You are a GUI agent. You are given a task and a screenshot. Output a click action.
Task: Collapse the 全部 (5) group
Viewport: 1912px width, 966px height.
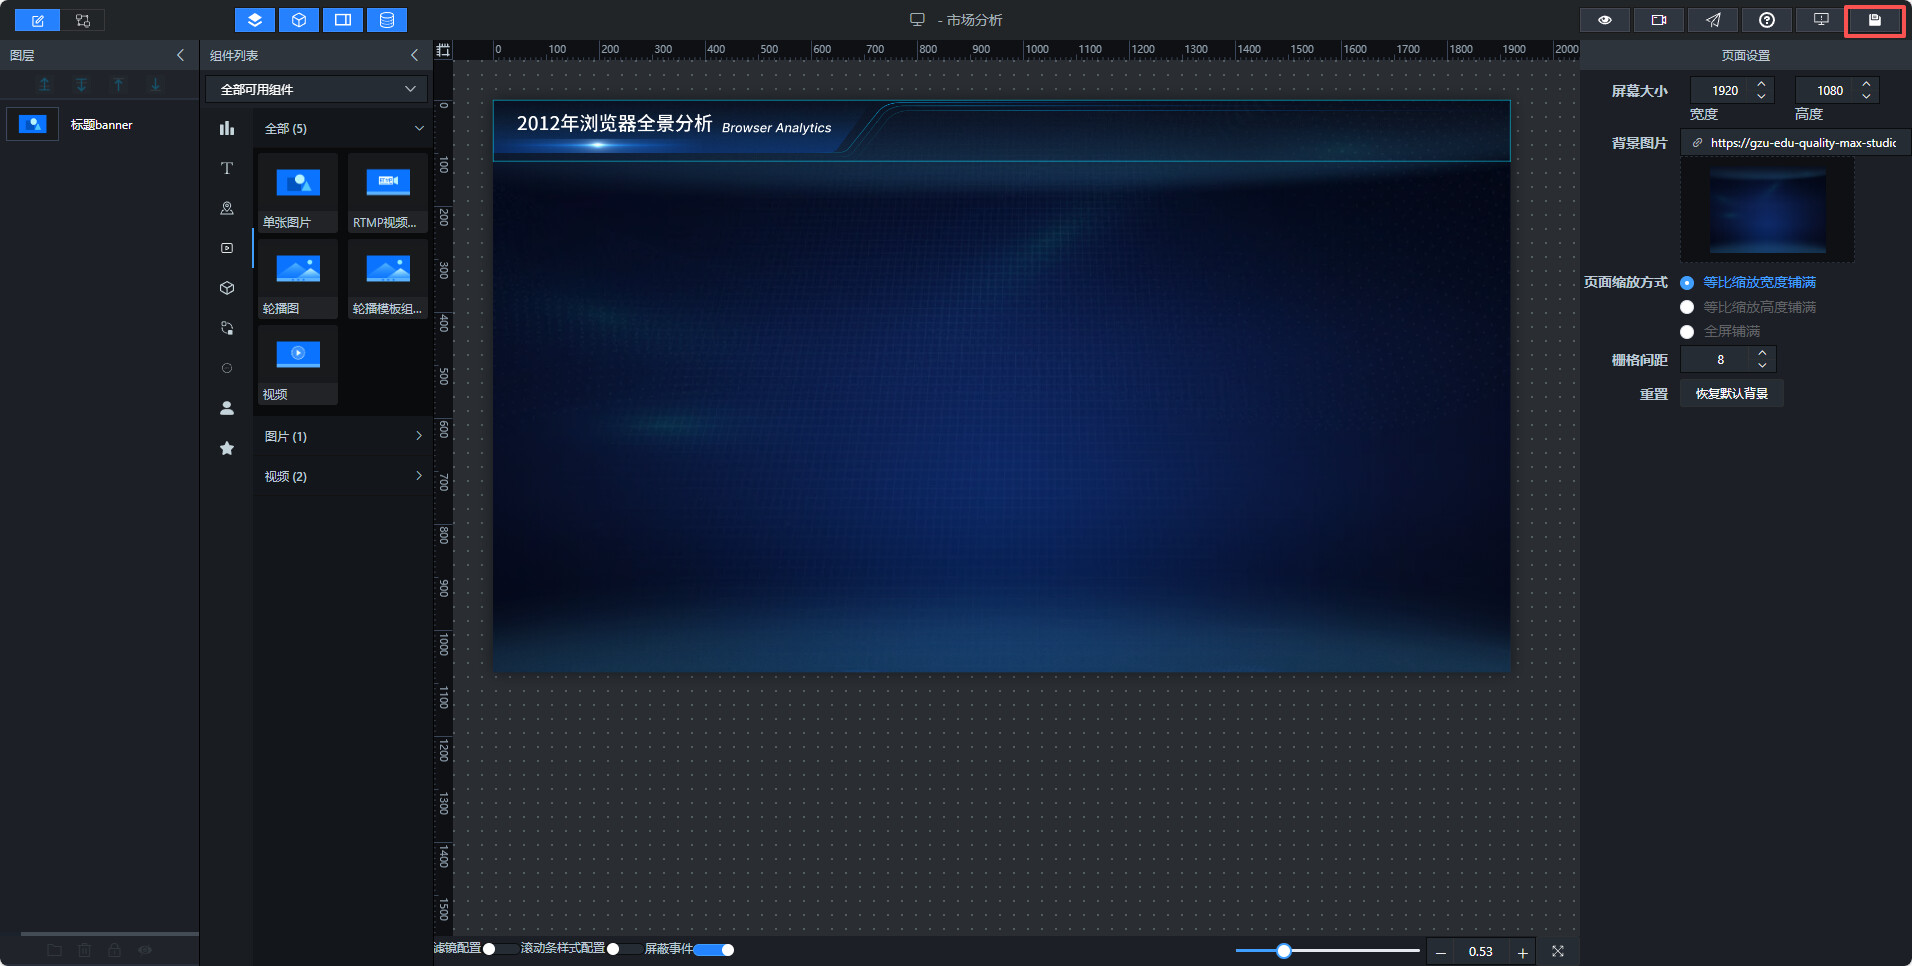pos(343,128)
